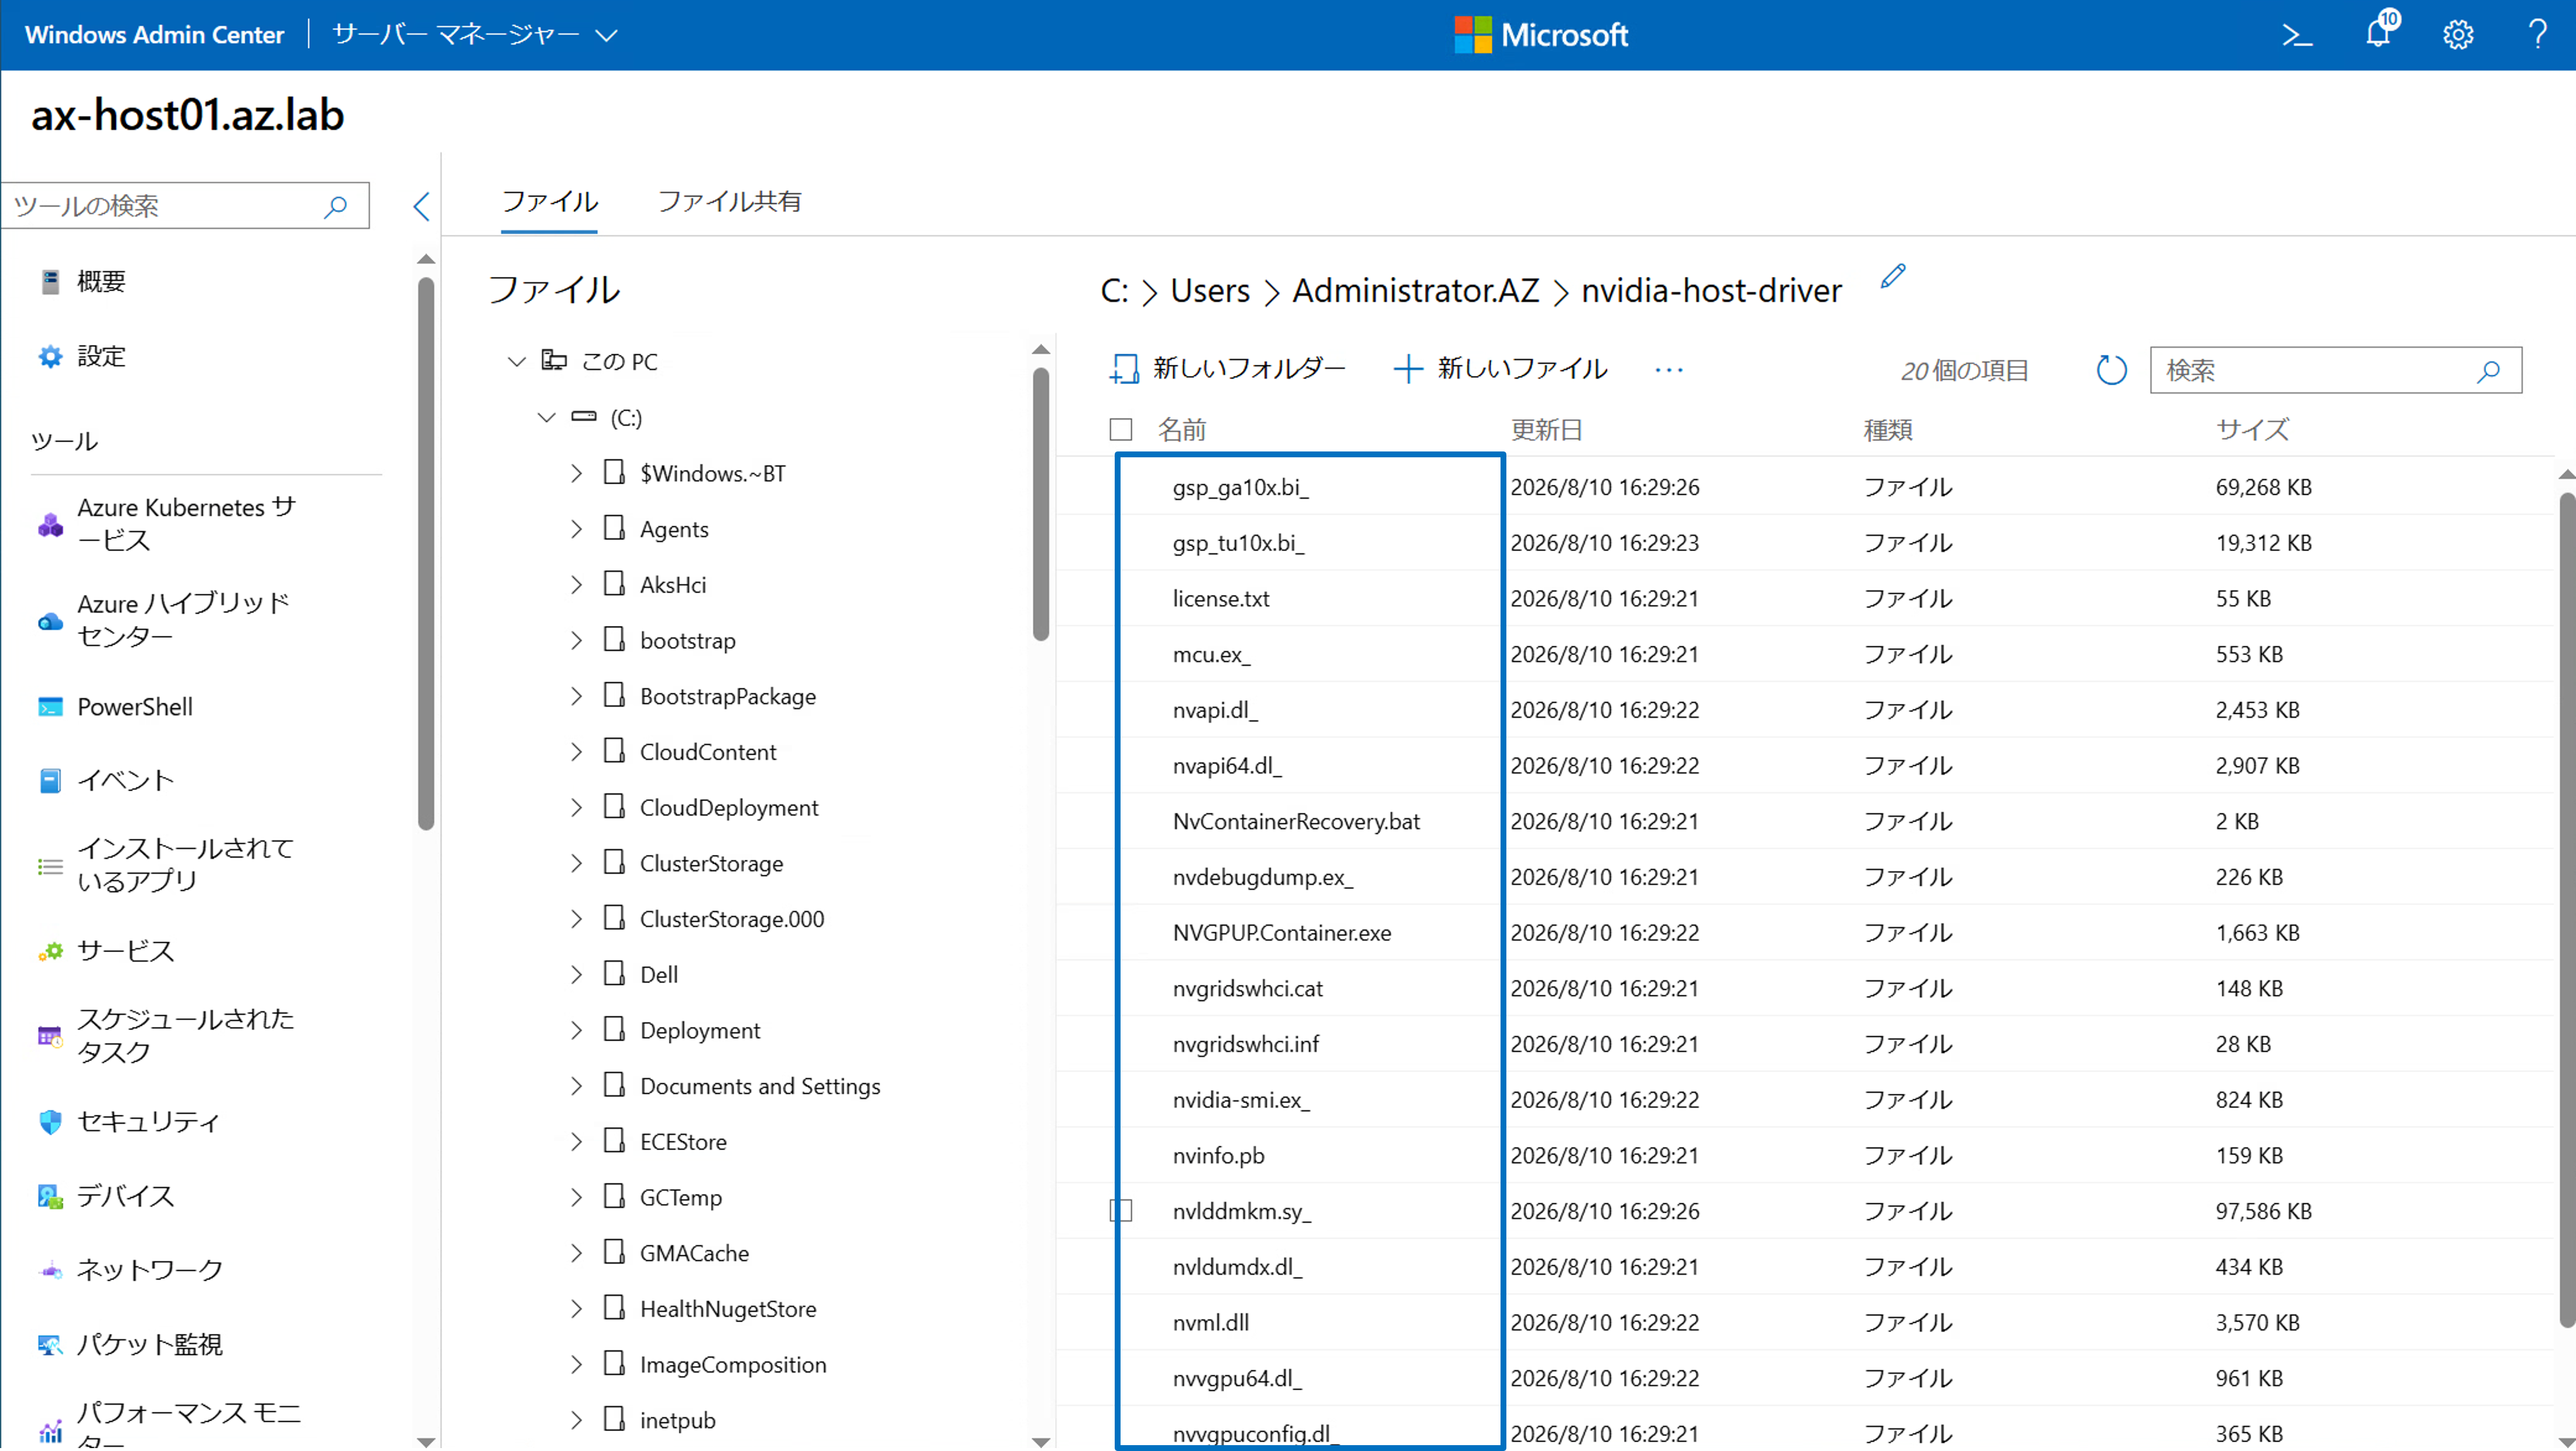
Task: Select the file nvgridswhci.inf
Action: [x=1245, y=1045]
